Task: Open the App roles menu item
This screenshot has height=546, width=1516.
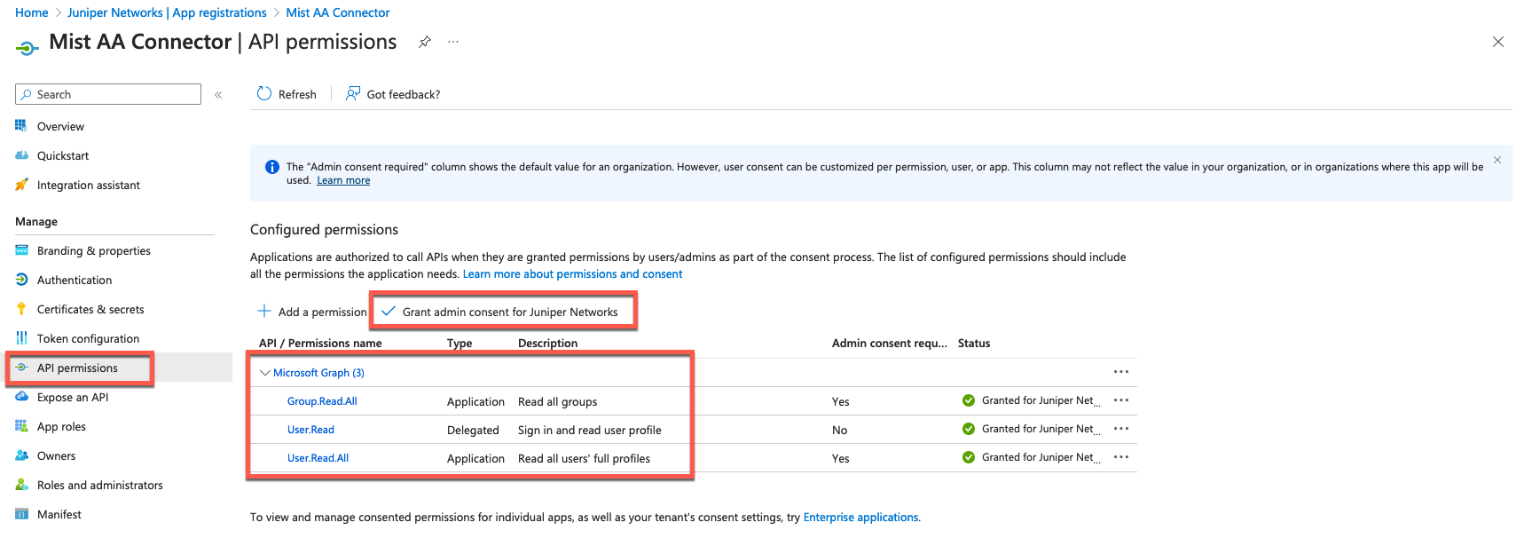Action: 61,426
